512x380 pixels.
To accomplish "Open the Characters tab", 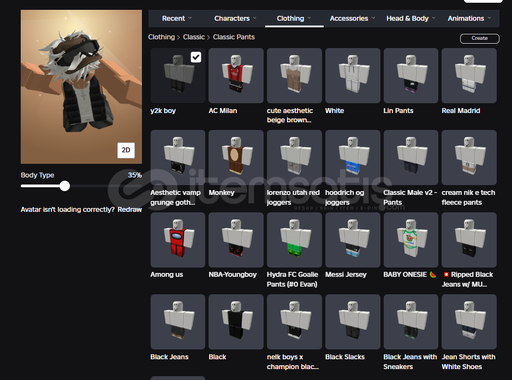I will (x=232, y=18).
